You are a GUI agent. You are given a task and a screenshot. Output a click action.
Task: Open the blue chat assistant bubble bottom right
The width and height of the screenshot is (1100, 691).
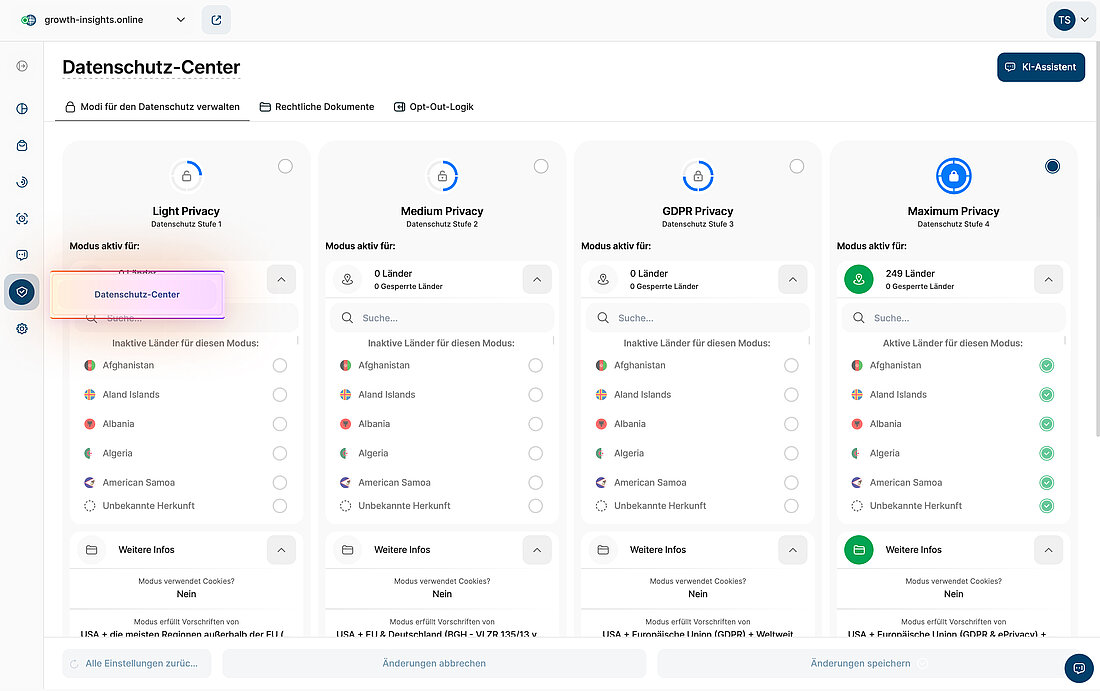click(1078, 668)
